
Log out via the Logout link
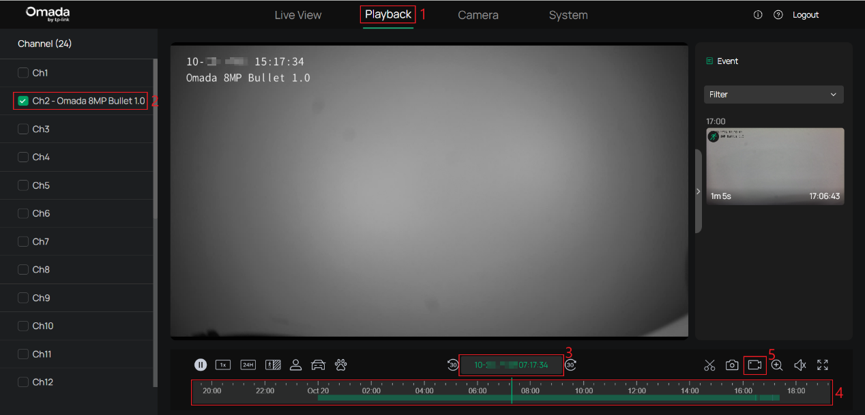tap(805, 15)
